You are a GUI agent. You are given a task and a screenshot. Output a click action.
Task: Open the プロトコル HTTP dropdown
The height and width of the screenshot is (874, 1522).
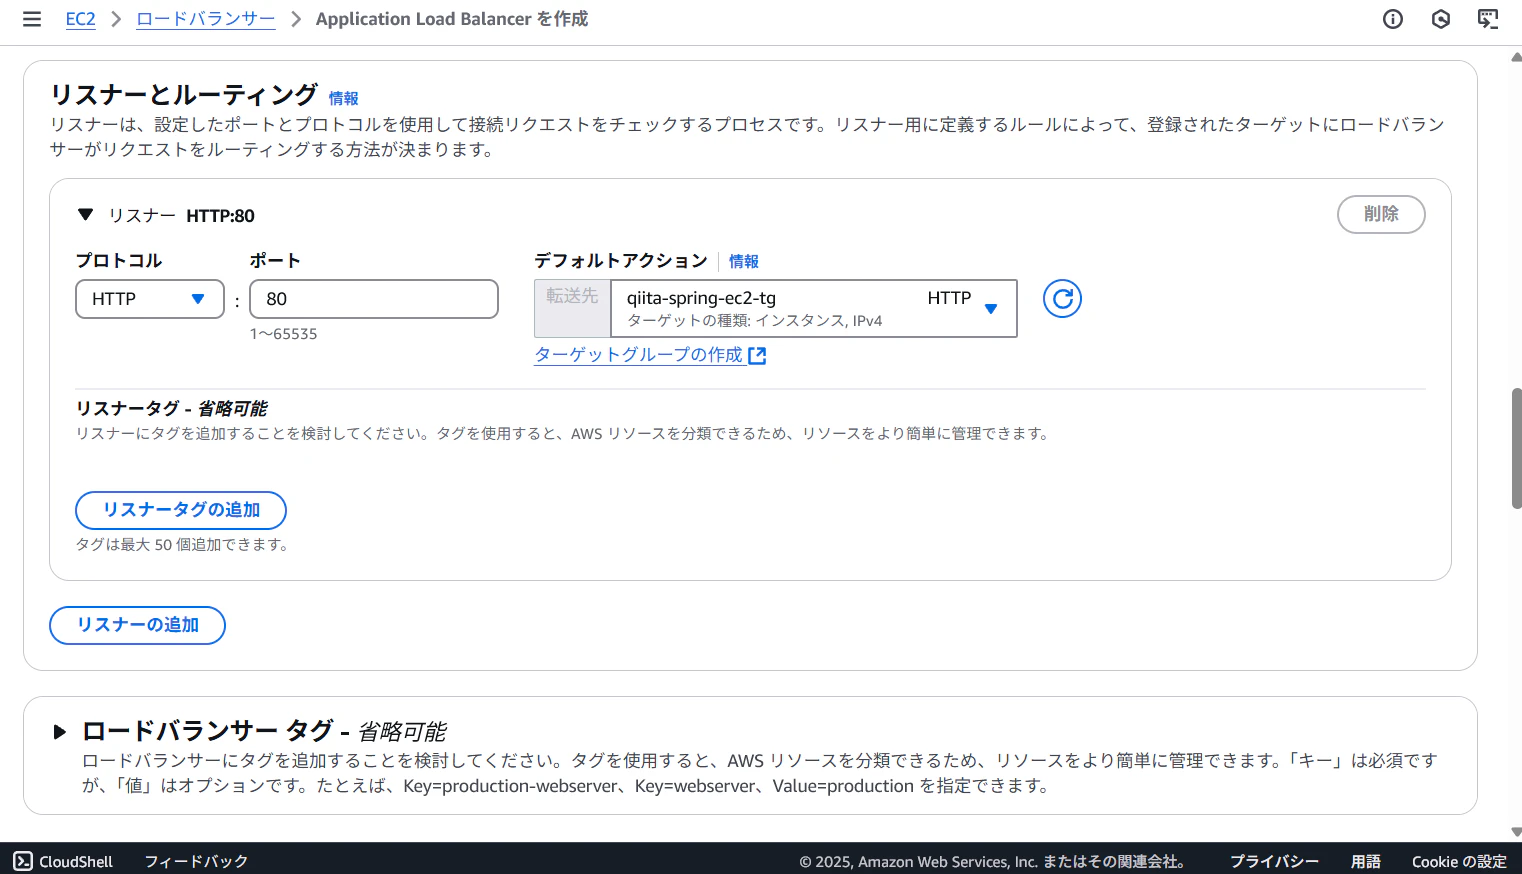coord(150,299)
